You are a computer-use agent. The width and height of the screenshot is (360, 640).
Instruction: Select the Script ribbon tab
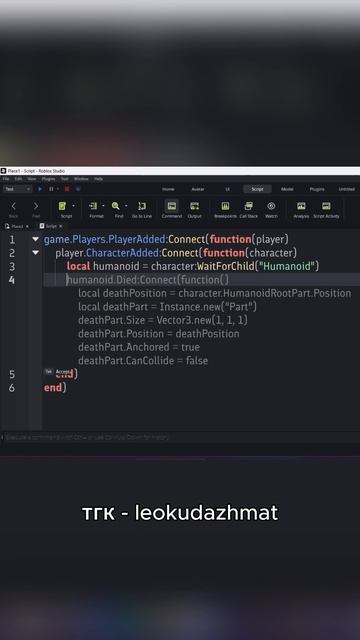pyautogui.click(x=257, y=189)
